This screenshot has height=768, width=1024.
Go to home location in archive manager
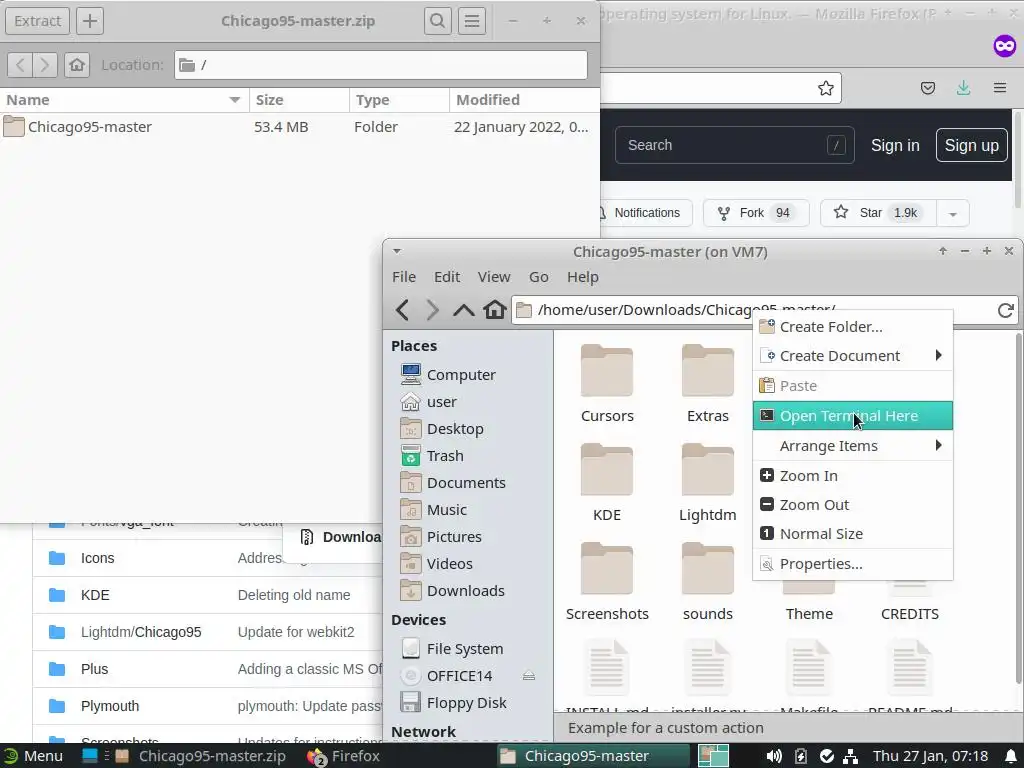coord(77,65)
